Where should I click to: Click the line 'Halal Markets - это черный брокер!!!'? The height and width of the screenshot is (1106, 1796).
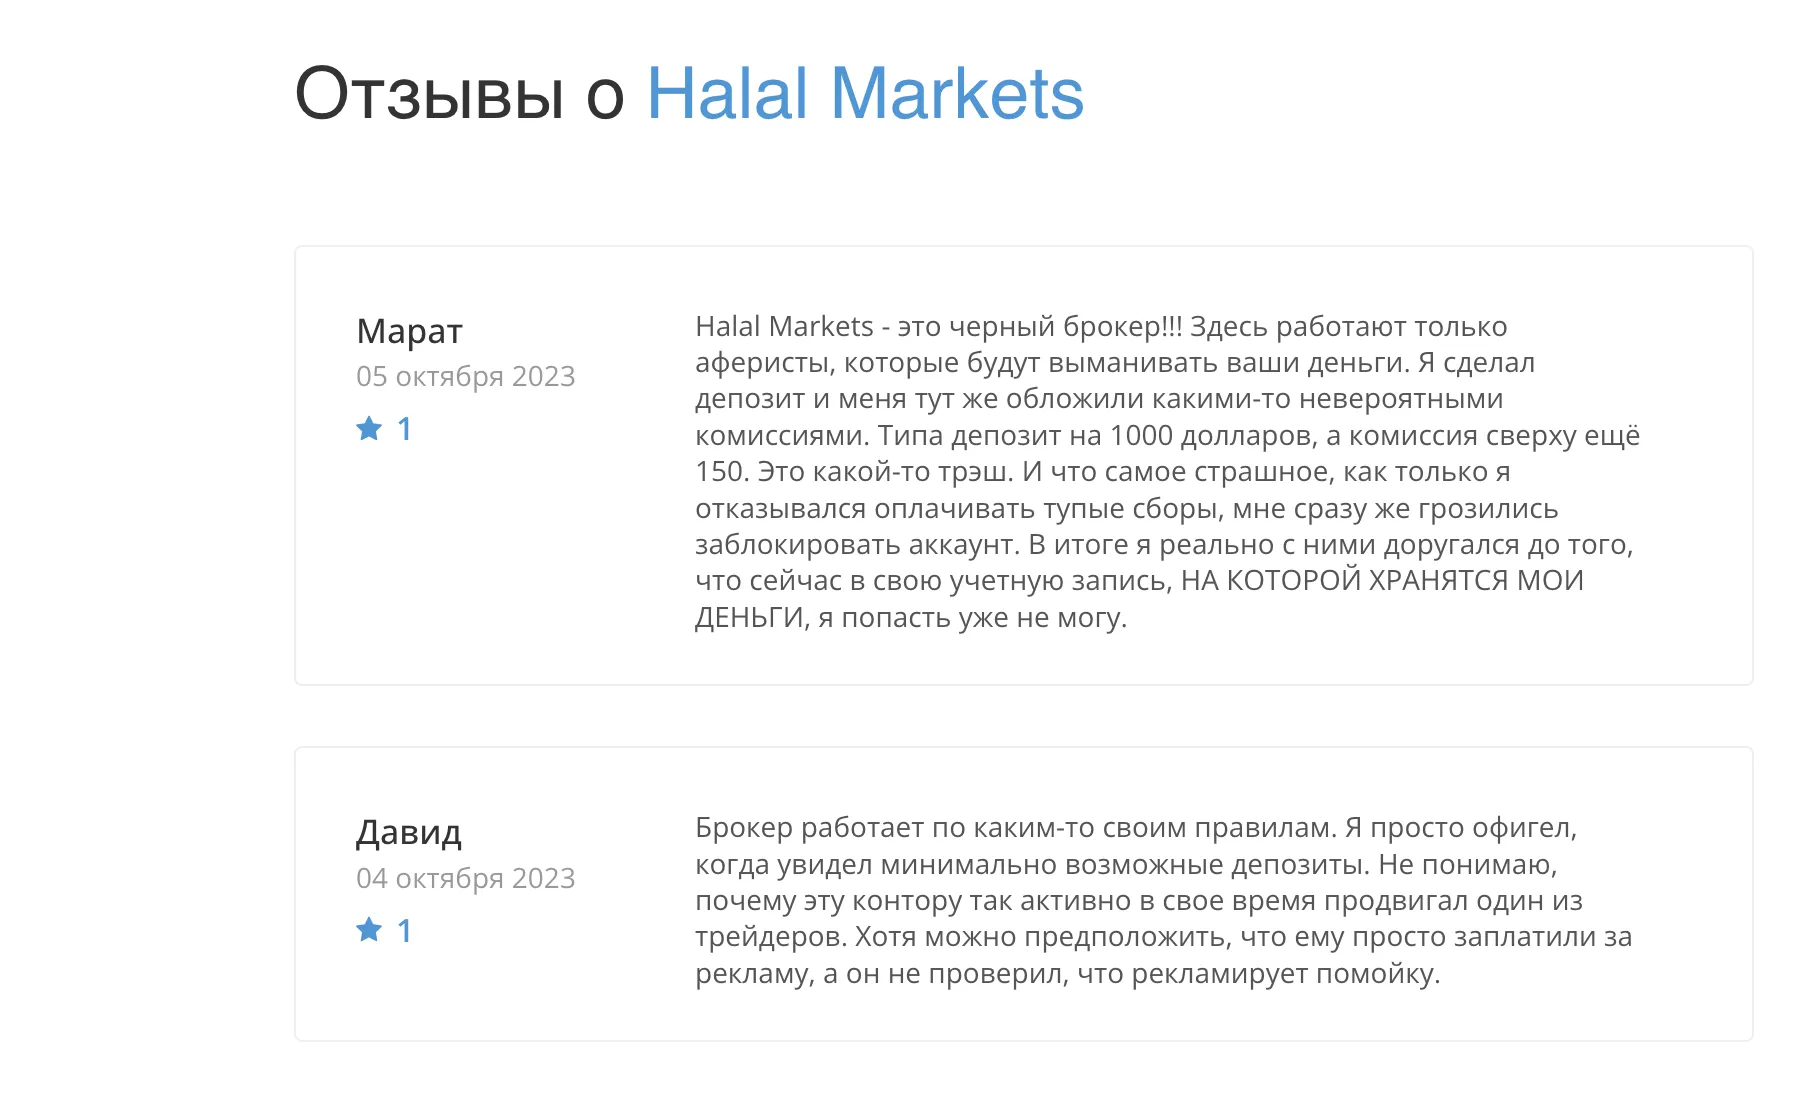938,326
